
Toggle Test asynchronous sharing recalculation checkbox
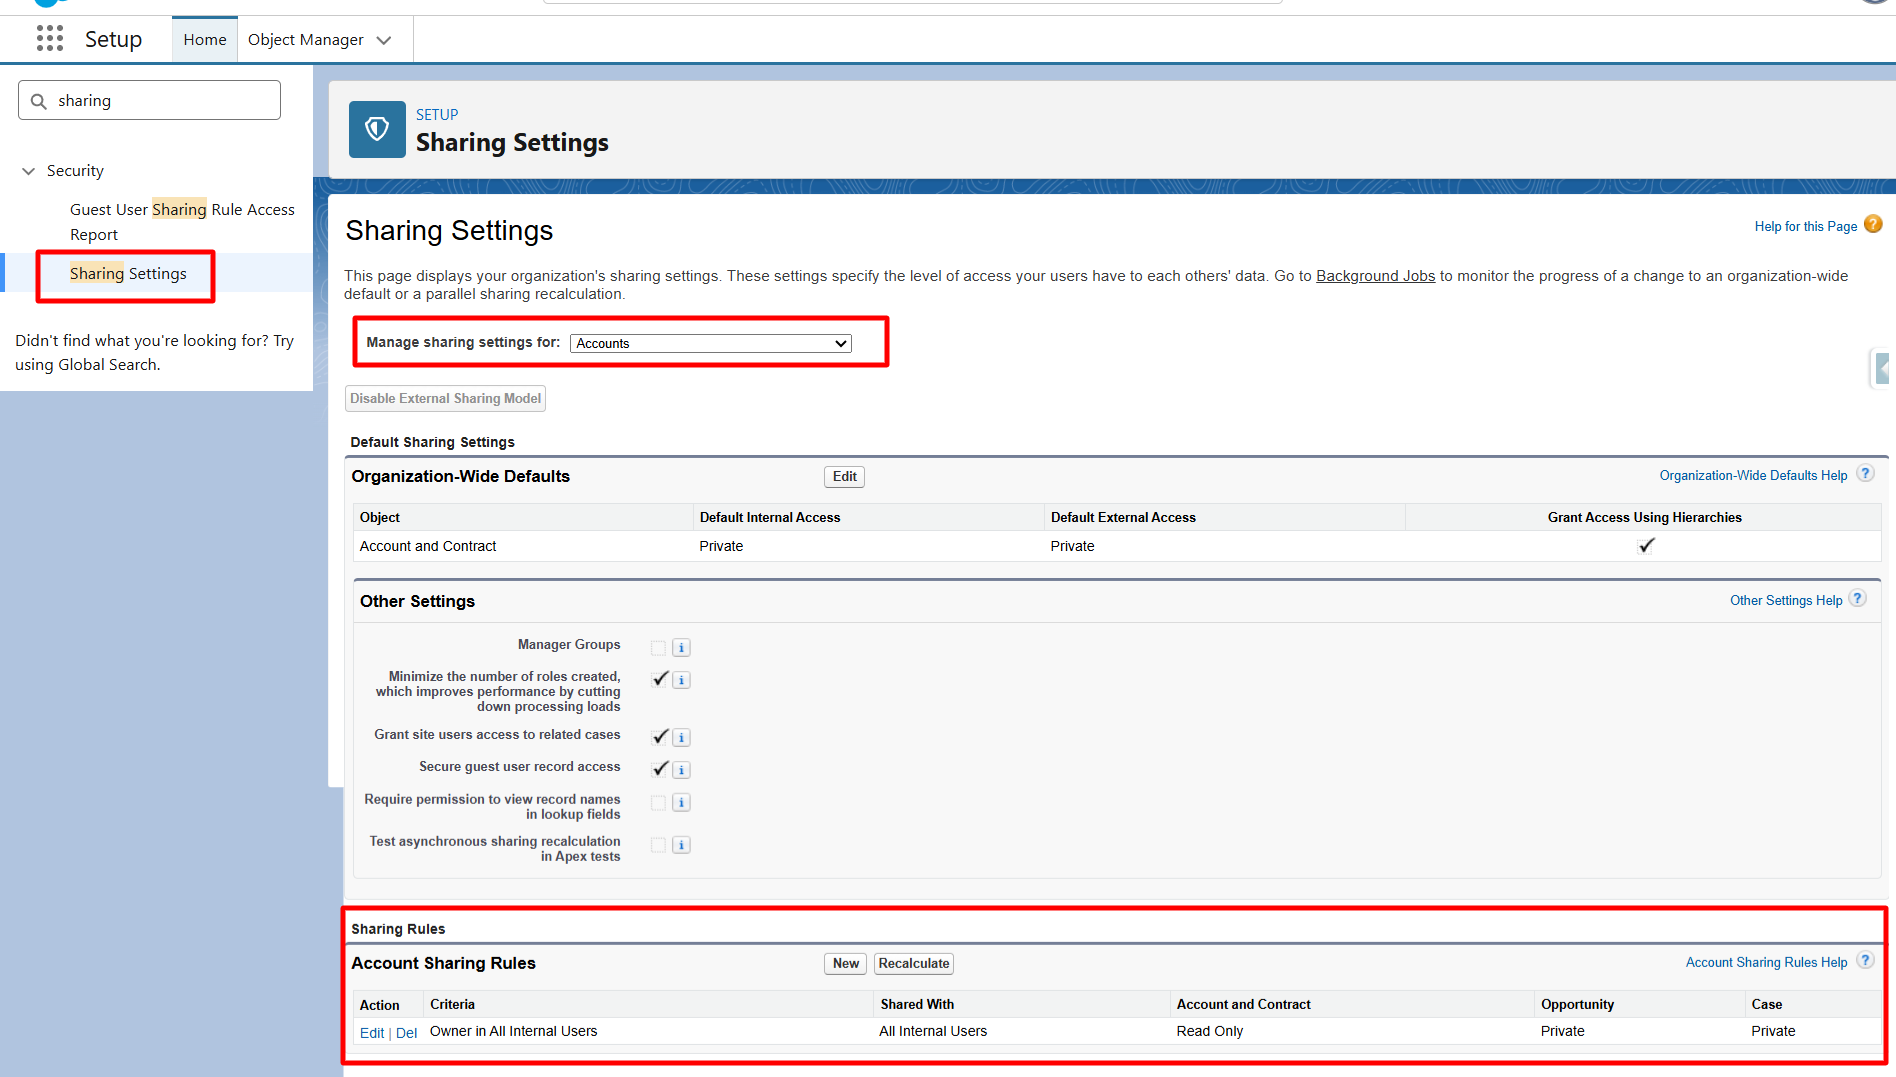[658, 845]
